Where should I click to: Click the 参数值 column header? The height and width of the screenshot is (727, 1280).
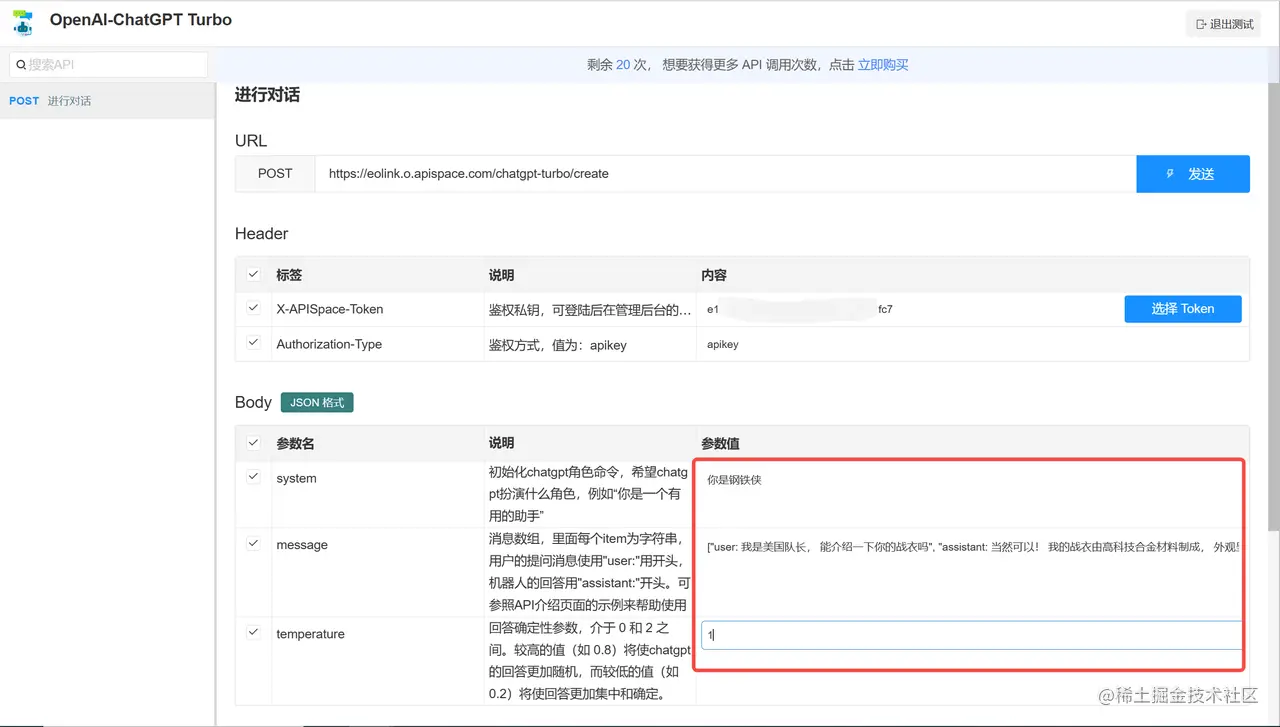point(720,443)
